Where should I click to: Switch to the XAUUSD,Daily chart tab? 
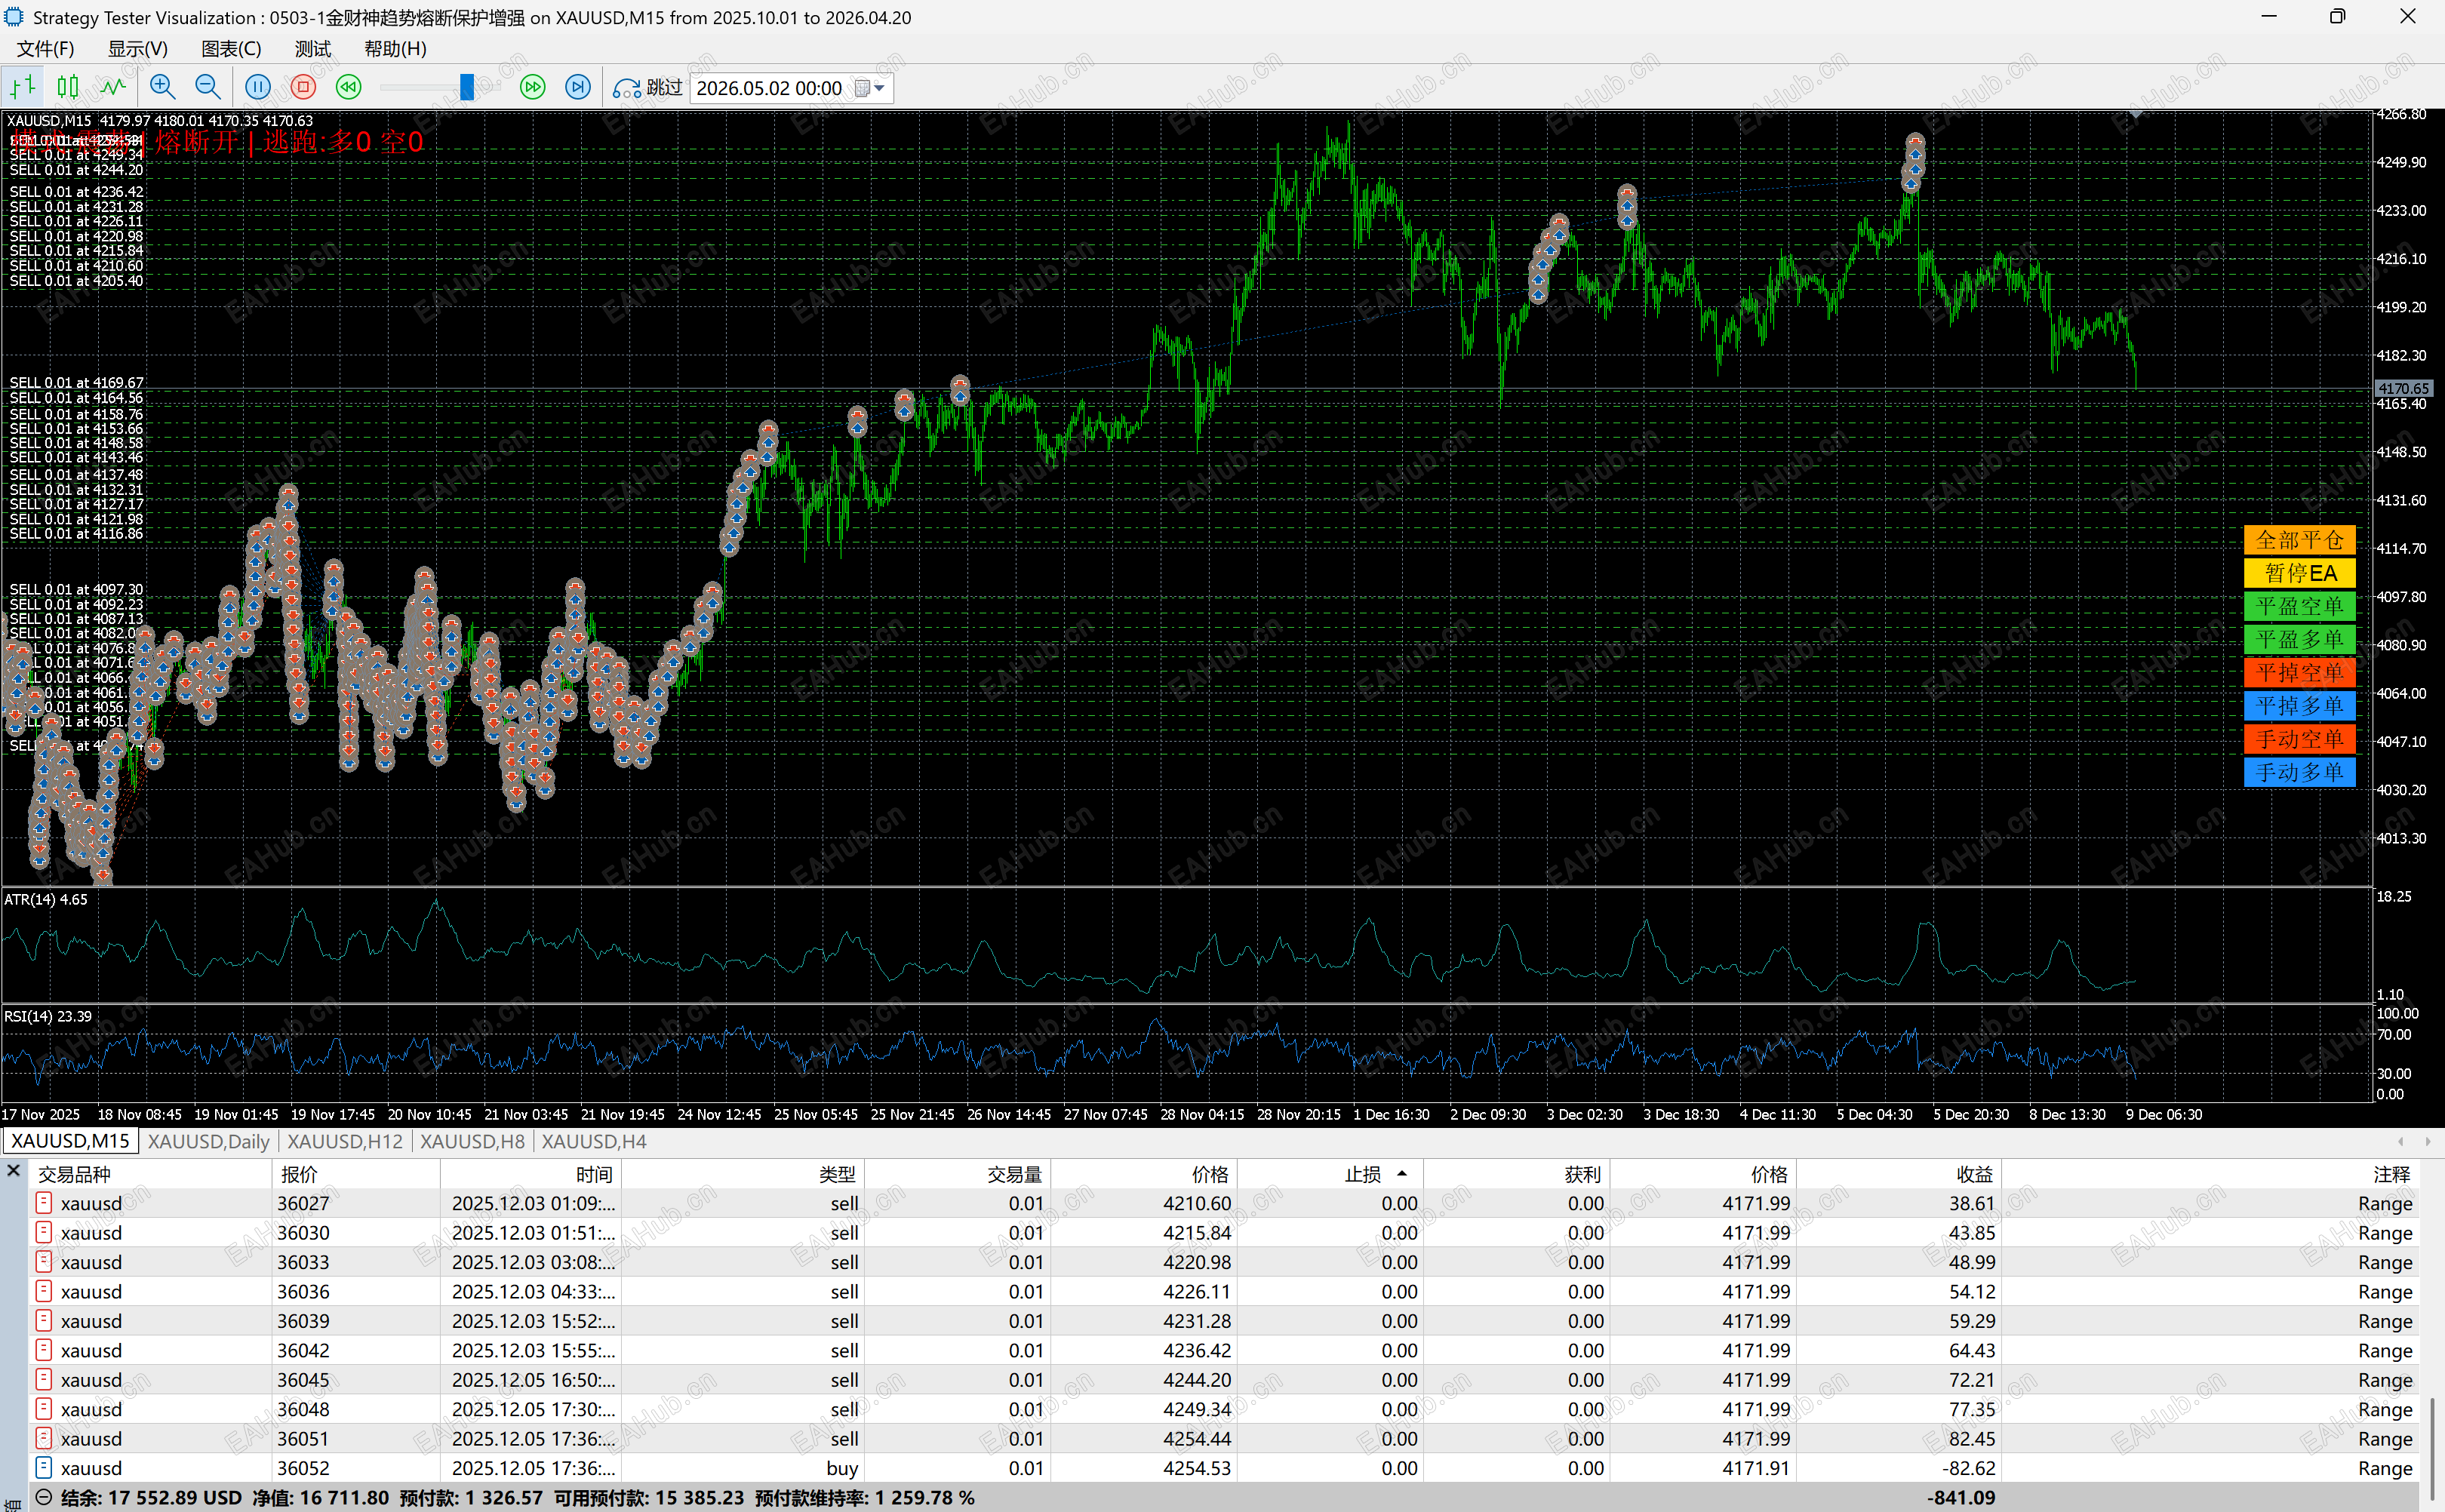[x=209, y=1141]
